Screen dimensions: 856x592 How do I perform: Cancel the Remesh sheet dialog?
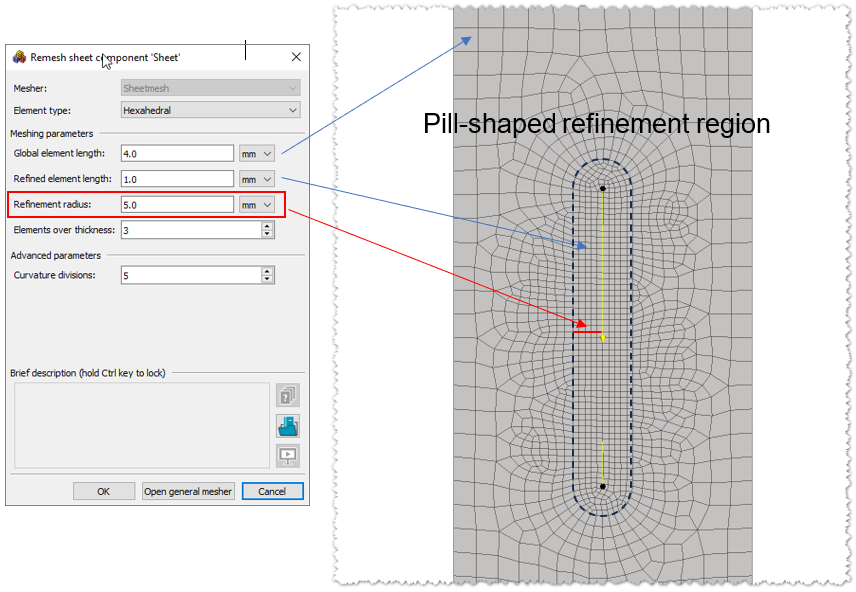pos(272,491)
